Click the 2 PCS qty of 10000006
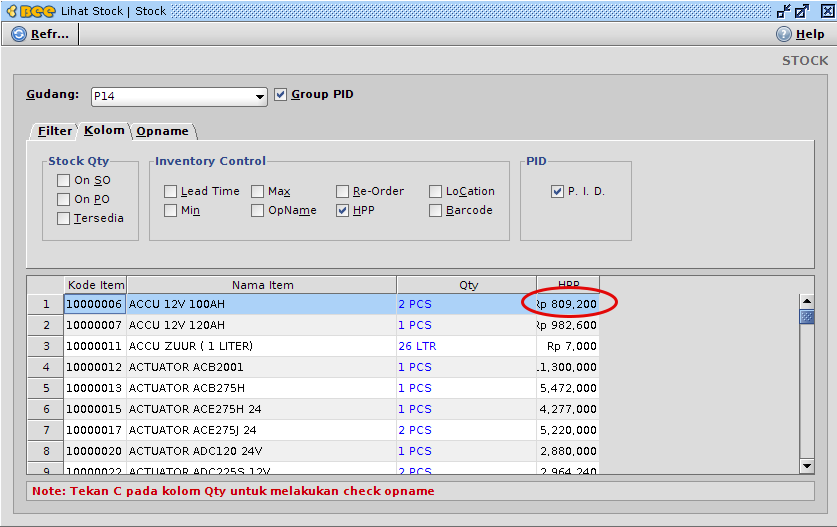This screenshot has width=837, height=527. tap(467, 304)
